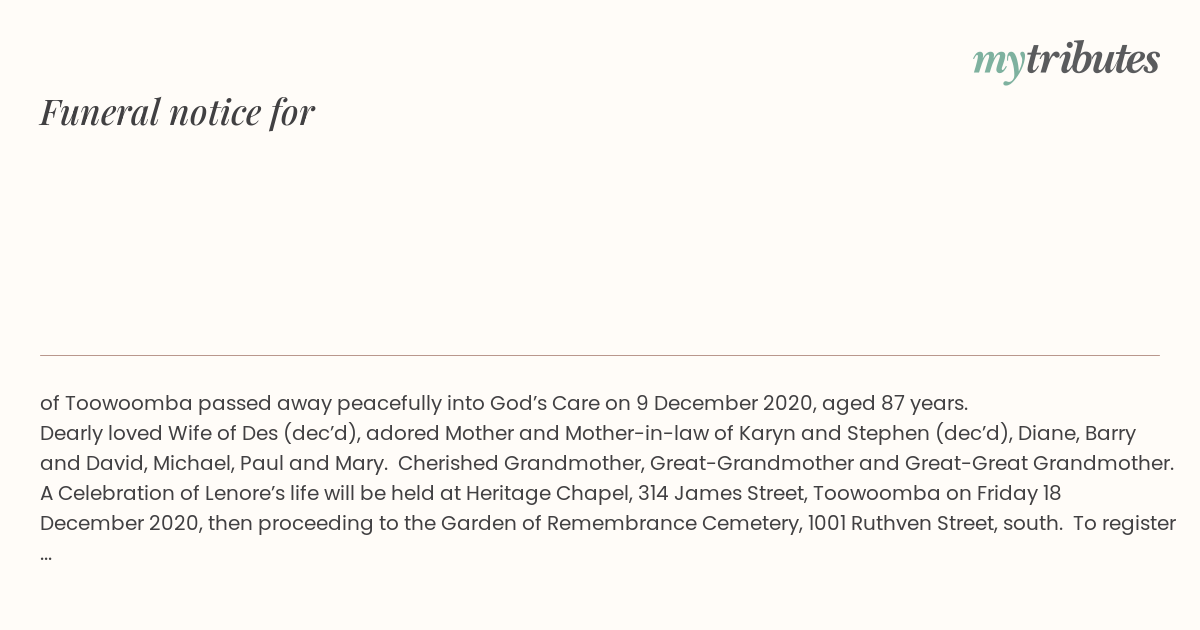This screenshot has height=630, width=1200.
Task: Click the "To register" text
Action: tap(1124, 523)
